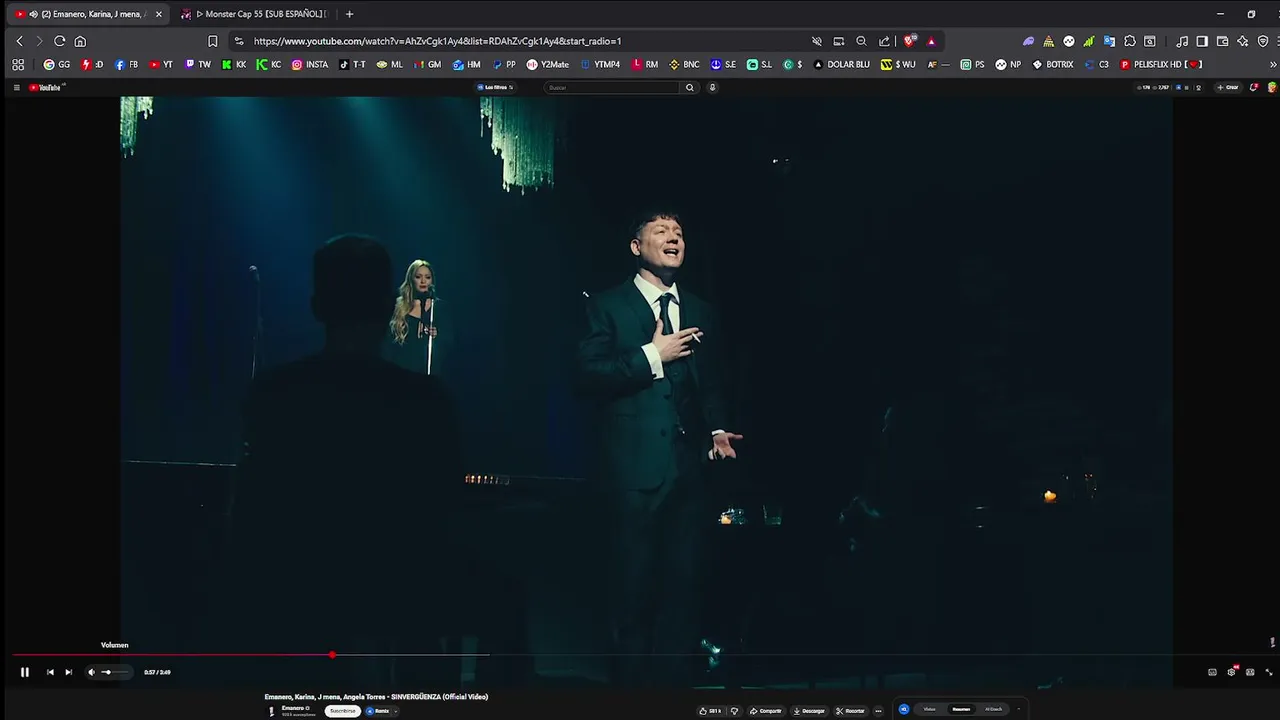Open YouTube notifications bell
Screen dimensions: 1280x720
coord(1254,88)
